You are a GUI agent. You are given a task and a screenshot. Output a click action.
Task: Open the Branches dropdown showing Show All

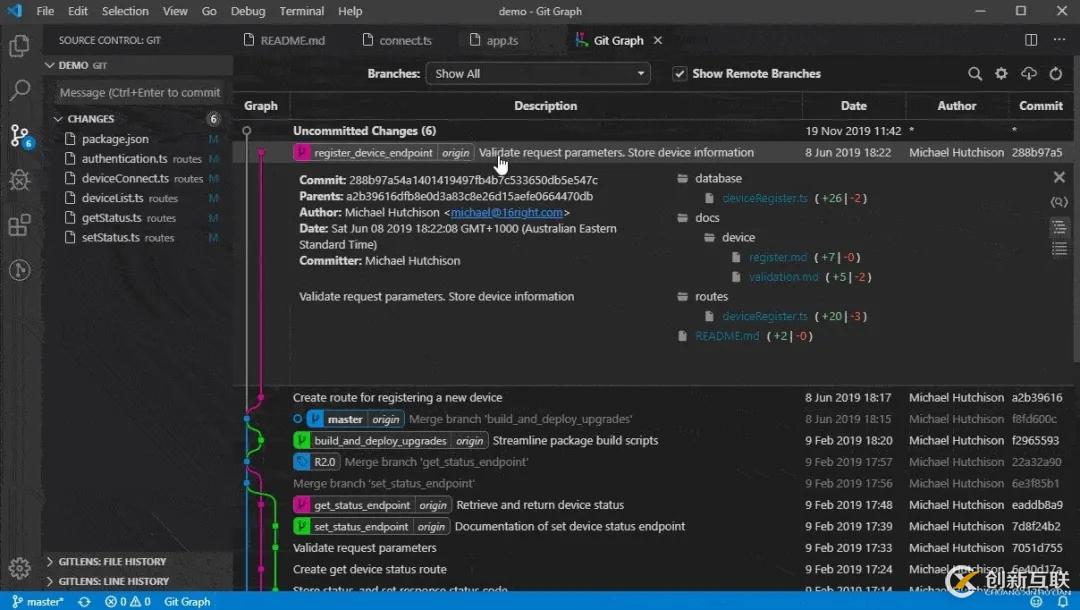click(538, 74)
